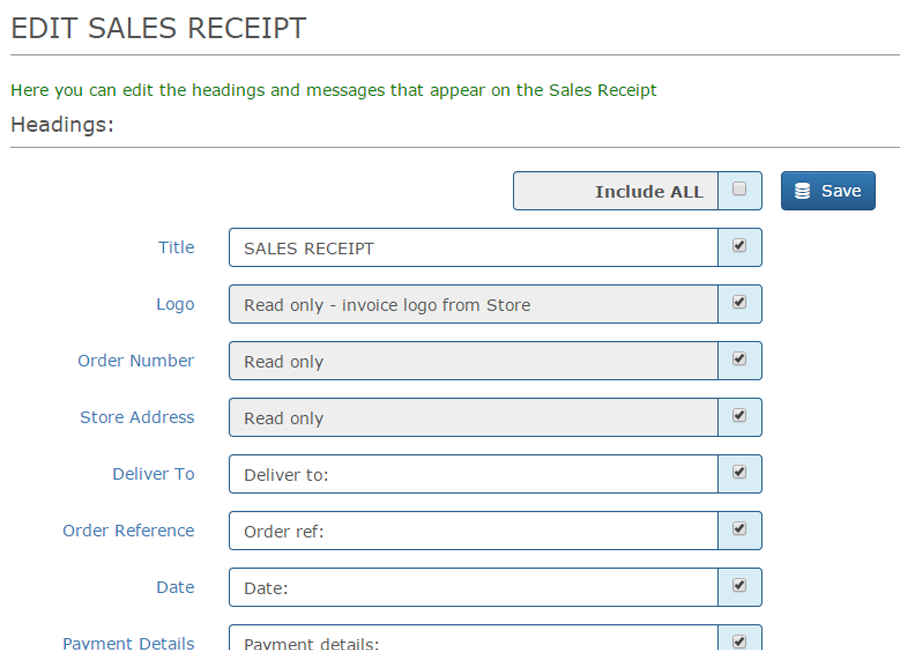Viewport: 900px width, 650px height.
Task: Click the read-only Store Address field
Action: click(x=472, y=418)
